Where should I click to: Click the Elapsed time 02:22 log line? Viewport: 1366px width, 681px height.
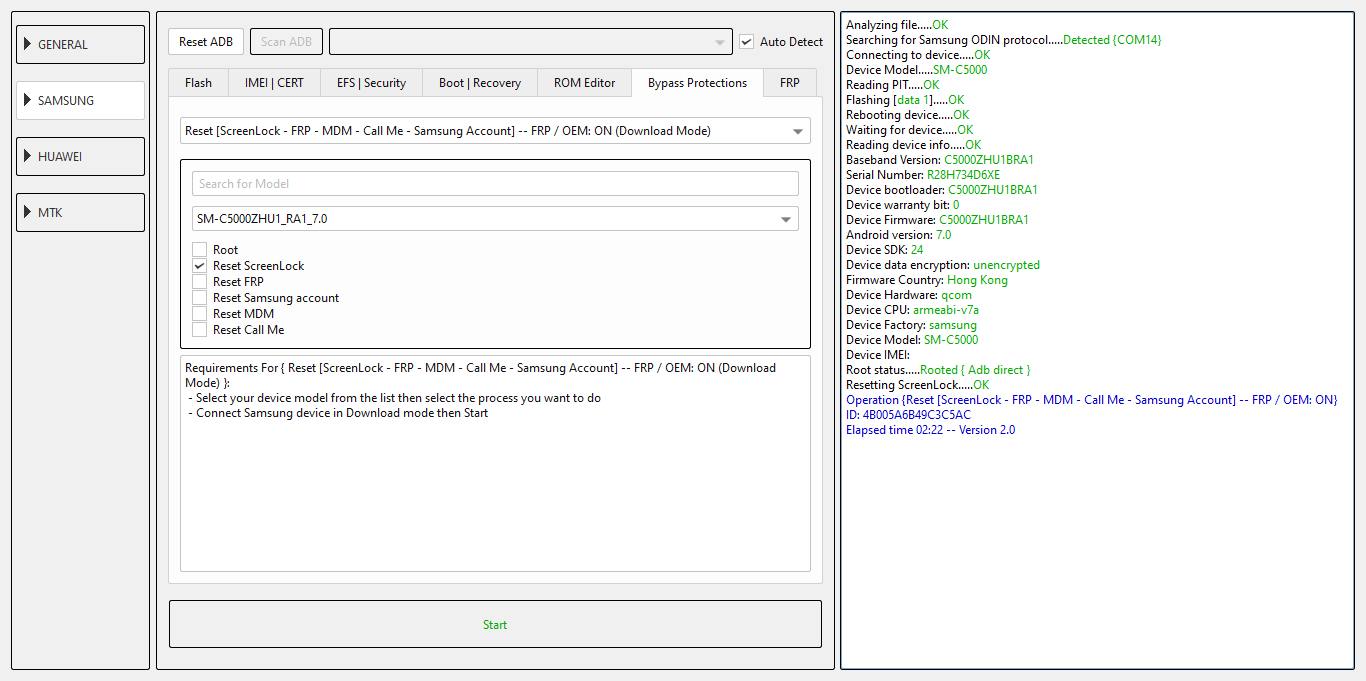coord(930,430)
